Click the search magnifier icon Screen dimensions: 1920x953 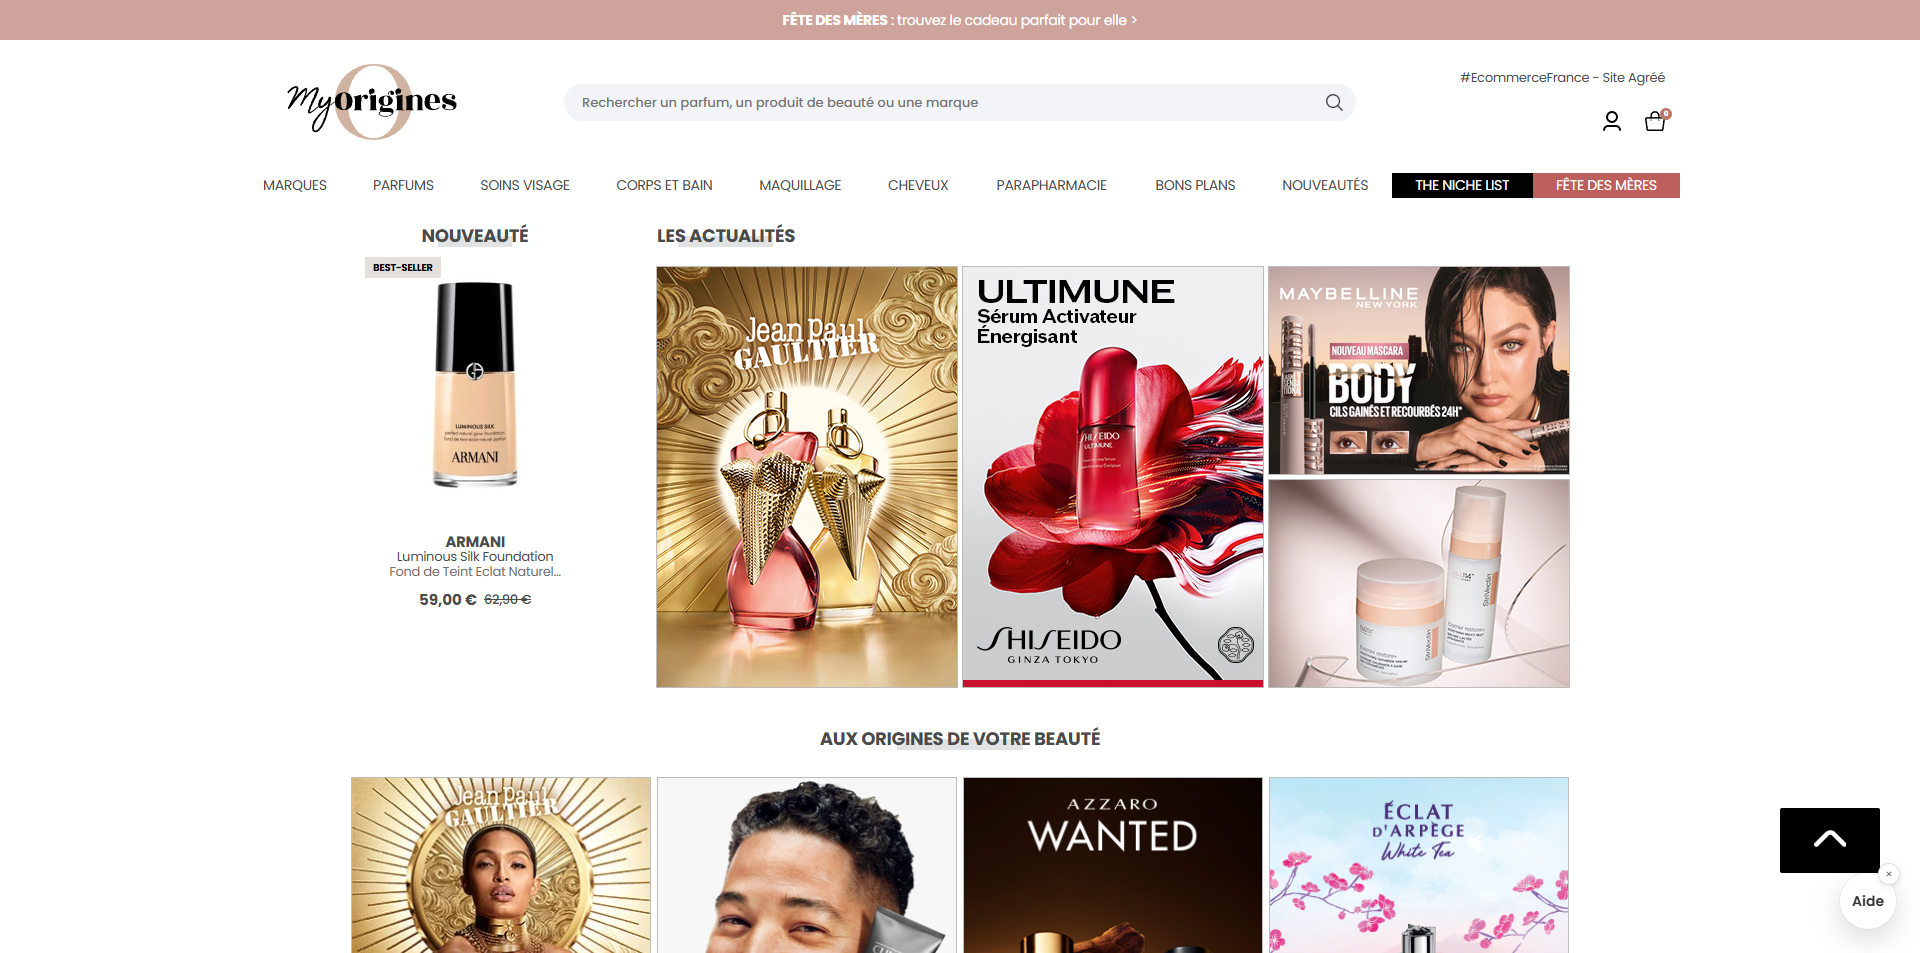click(1334, 102)
